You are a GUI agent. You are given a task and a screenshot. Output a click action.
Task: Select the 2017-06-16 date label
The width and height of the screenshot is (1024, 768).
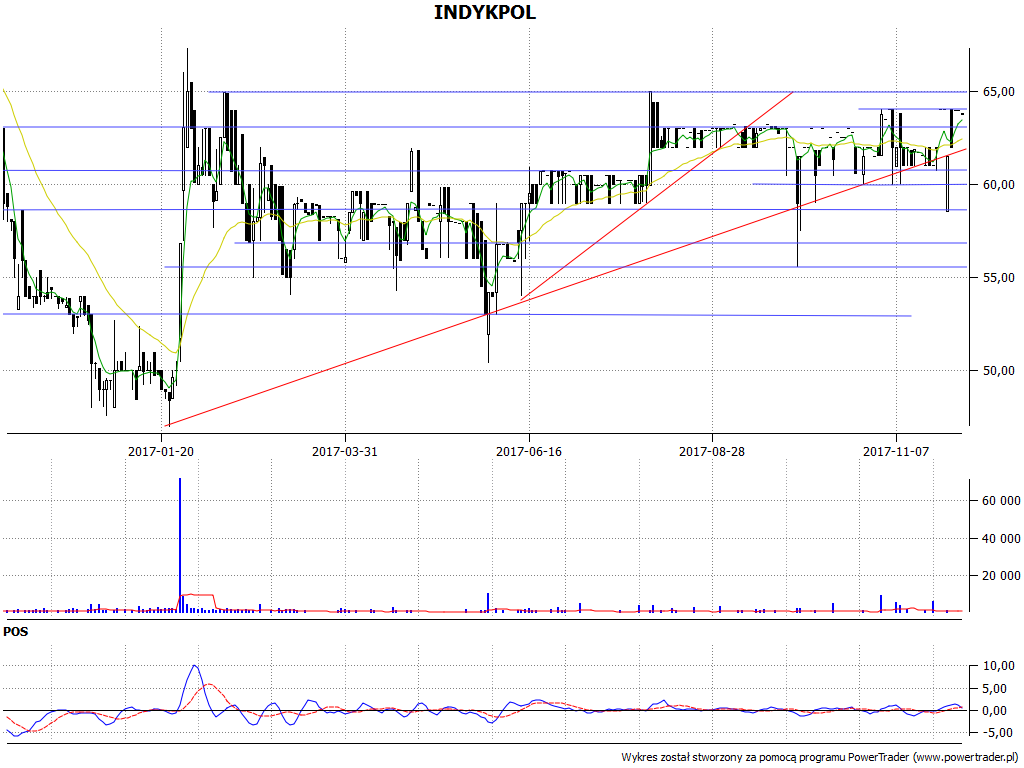tap(529, 451)
